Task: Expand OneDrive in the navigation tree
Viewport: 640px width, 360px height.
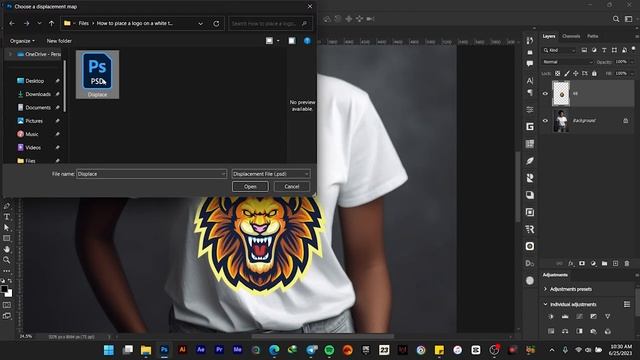Action: point(11,54)
